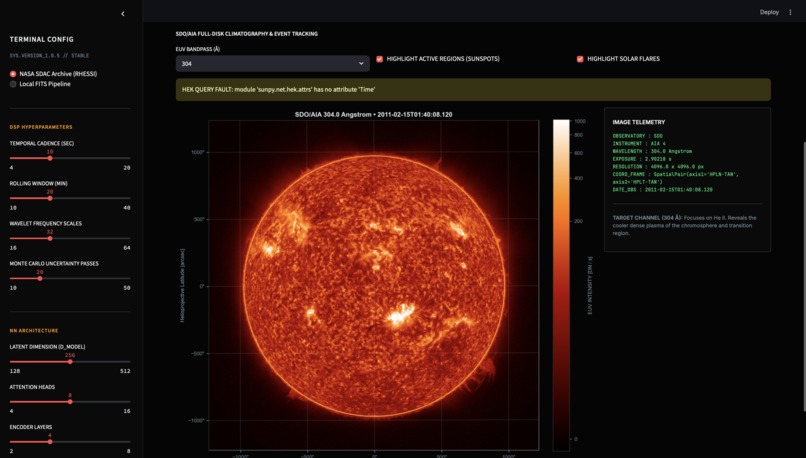This screenshot has height=458, width=806.
Task: Adjust the Encoder Layers slider handle
Action: click(50, 442)
